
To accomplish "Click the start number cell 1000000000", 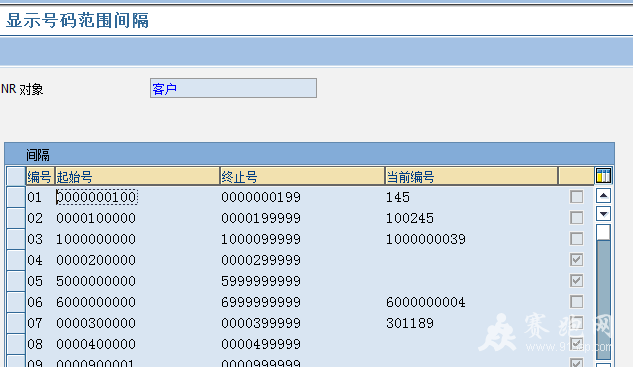I will pos(96,239).
